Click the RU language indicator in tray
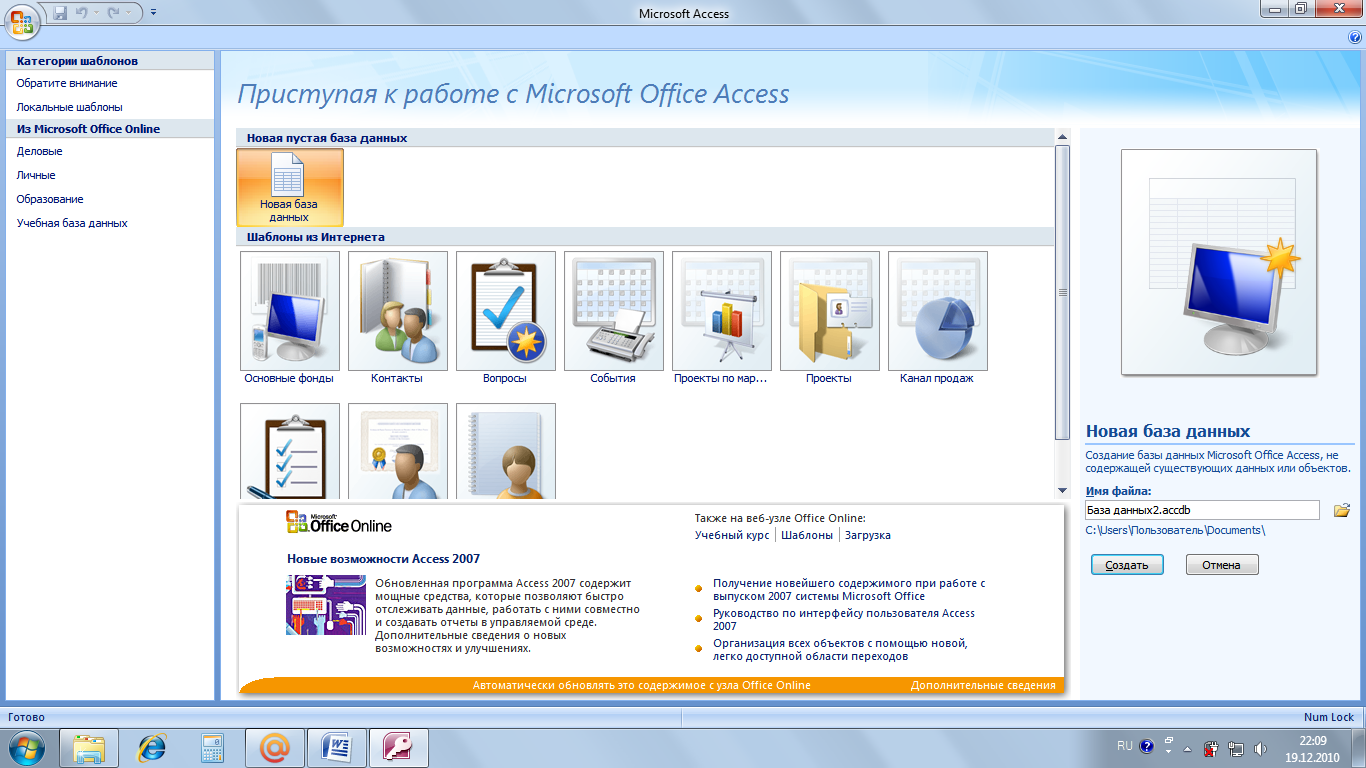 [x=1125, y=746]
